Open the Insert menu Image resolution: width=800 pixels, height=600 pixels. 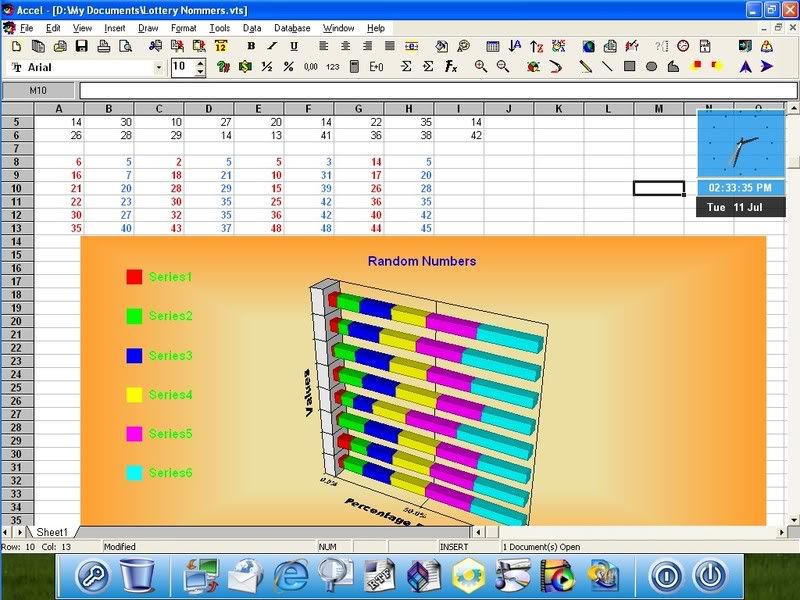pos(114,28)
